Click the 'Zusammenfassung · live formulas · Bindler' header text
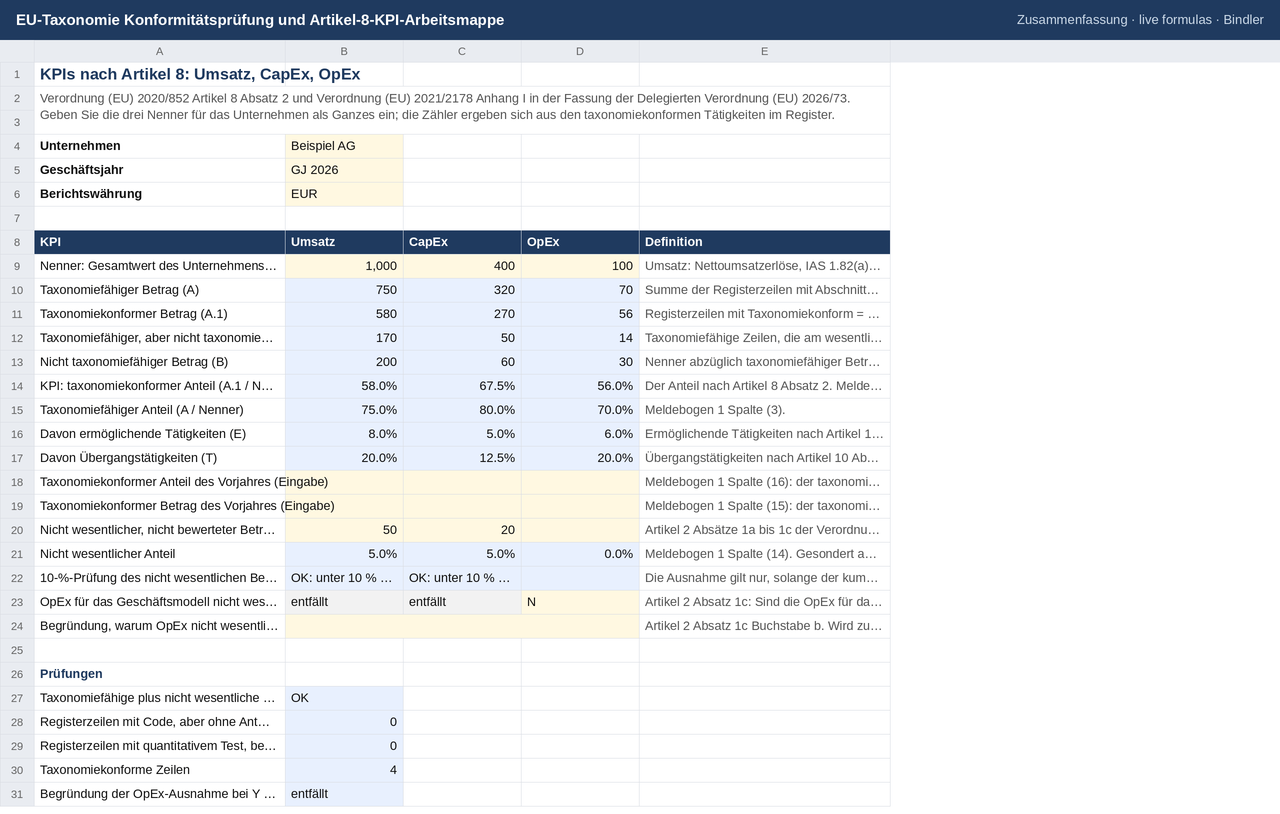1280x814 pixels. click(x=1140, y=20)
